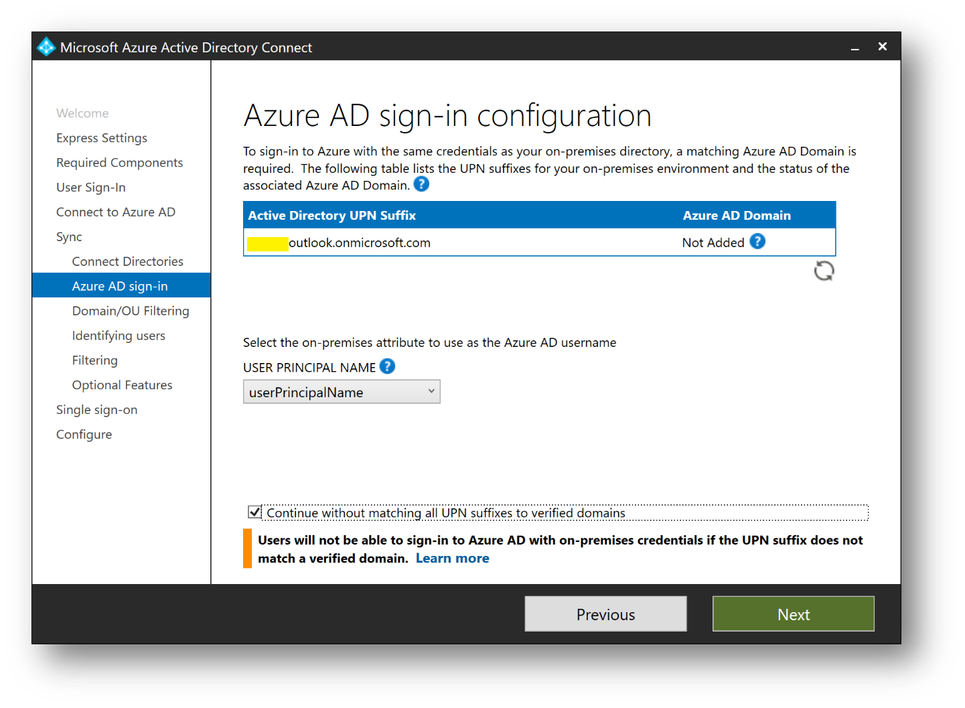Click the Next button

click(x=793, y=614)
